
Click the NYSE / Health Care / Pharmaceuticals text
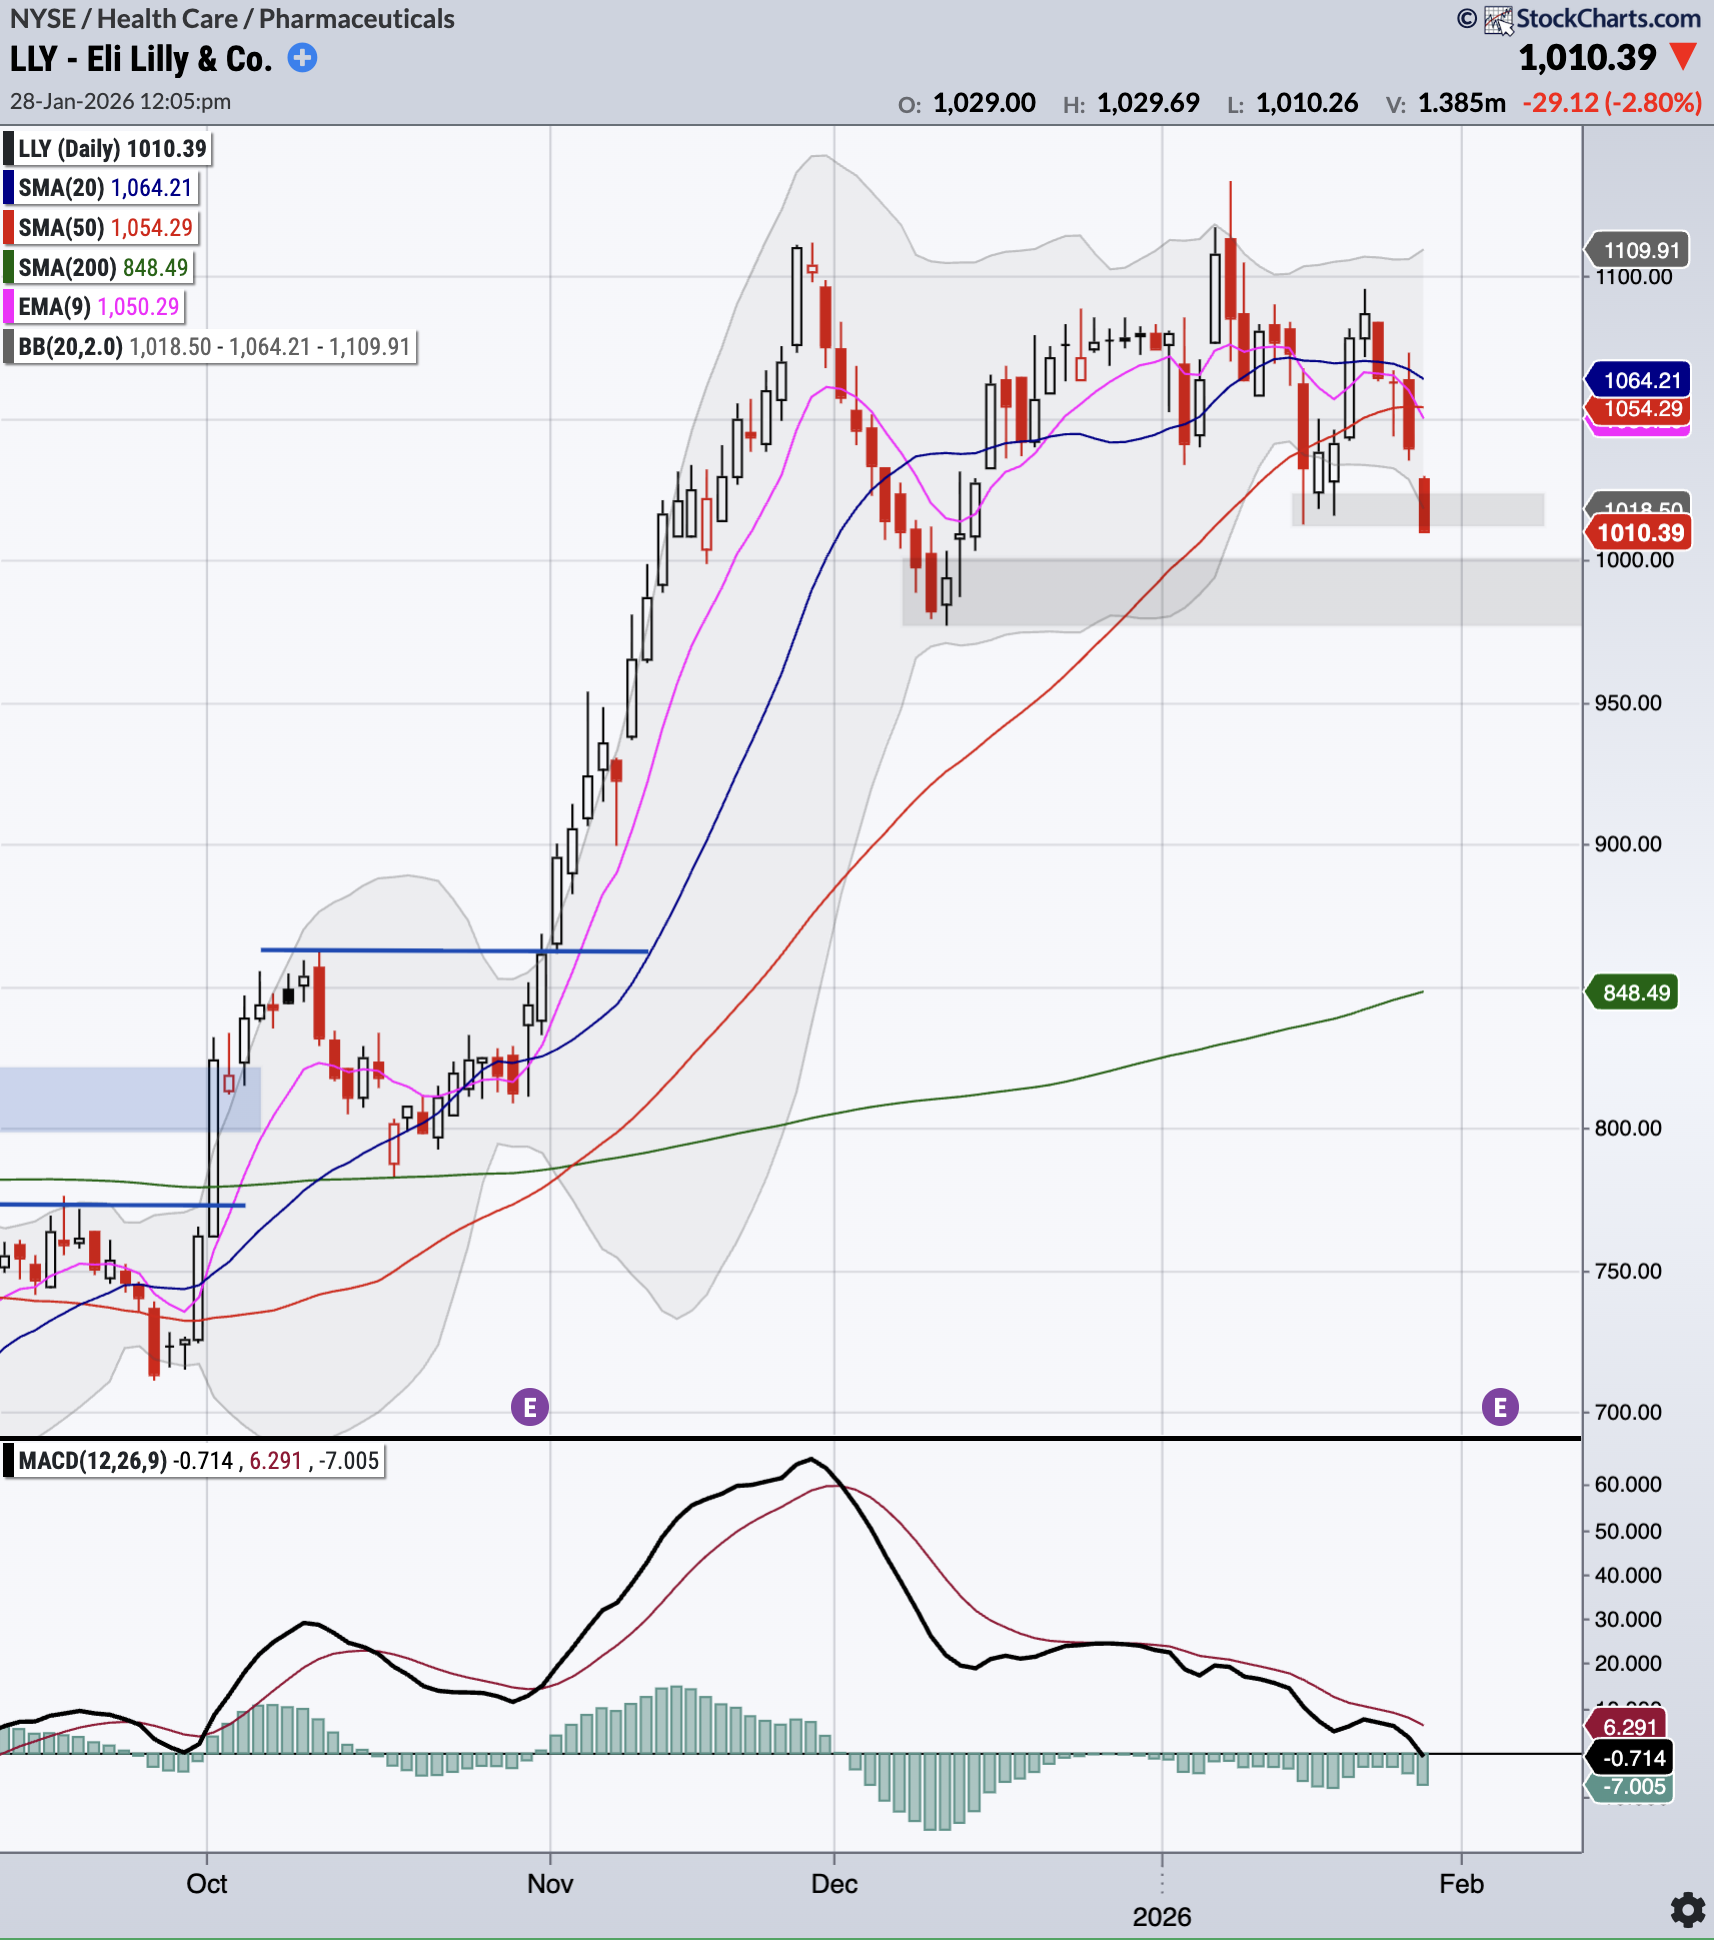point(232,19)
